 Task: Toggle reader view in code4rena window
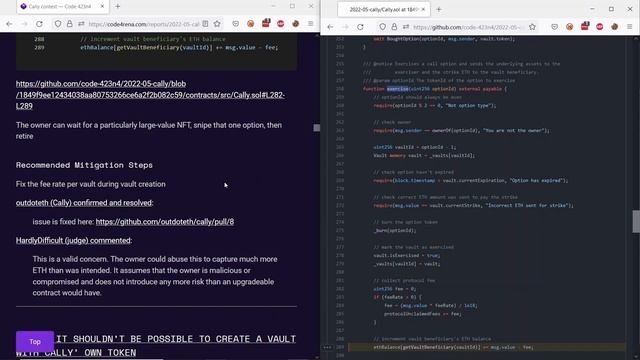[x=205, y=24]
